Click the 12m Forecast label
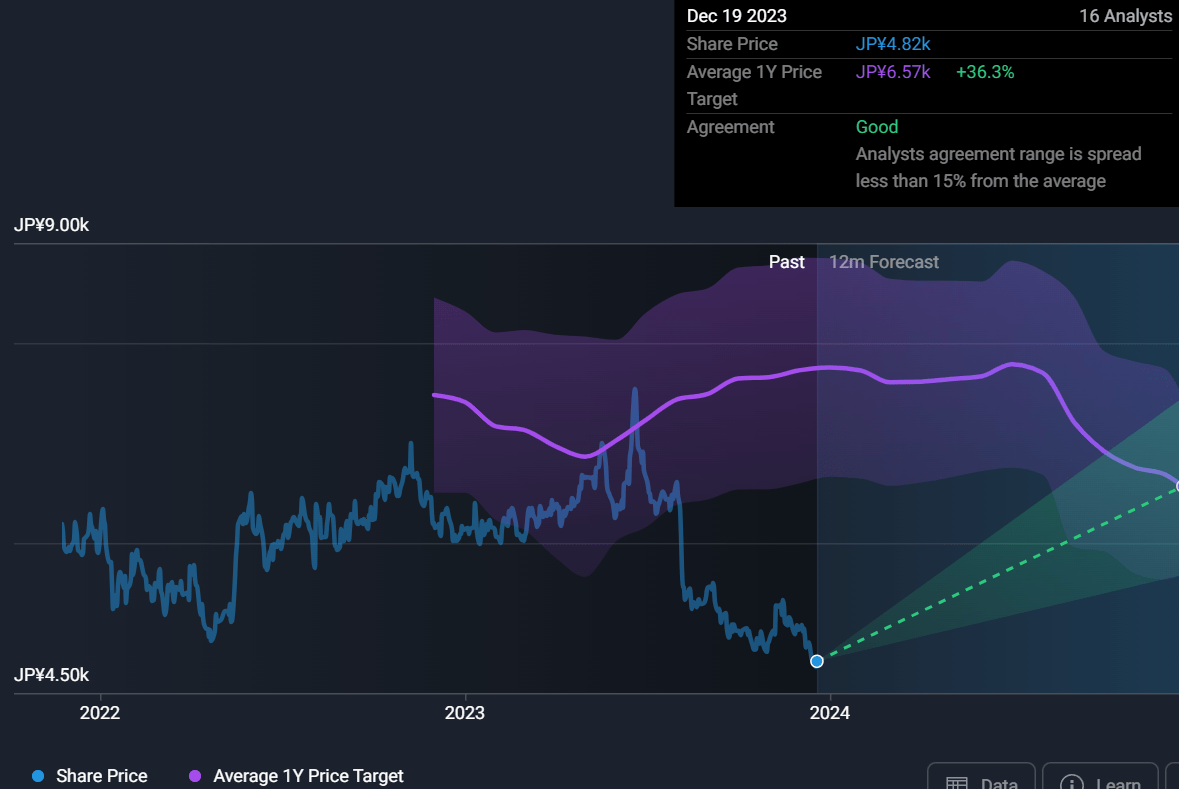Viewport: 1179px width, 789px height. (x=883, y=262)
